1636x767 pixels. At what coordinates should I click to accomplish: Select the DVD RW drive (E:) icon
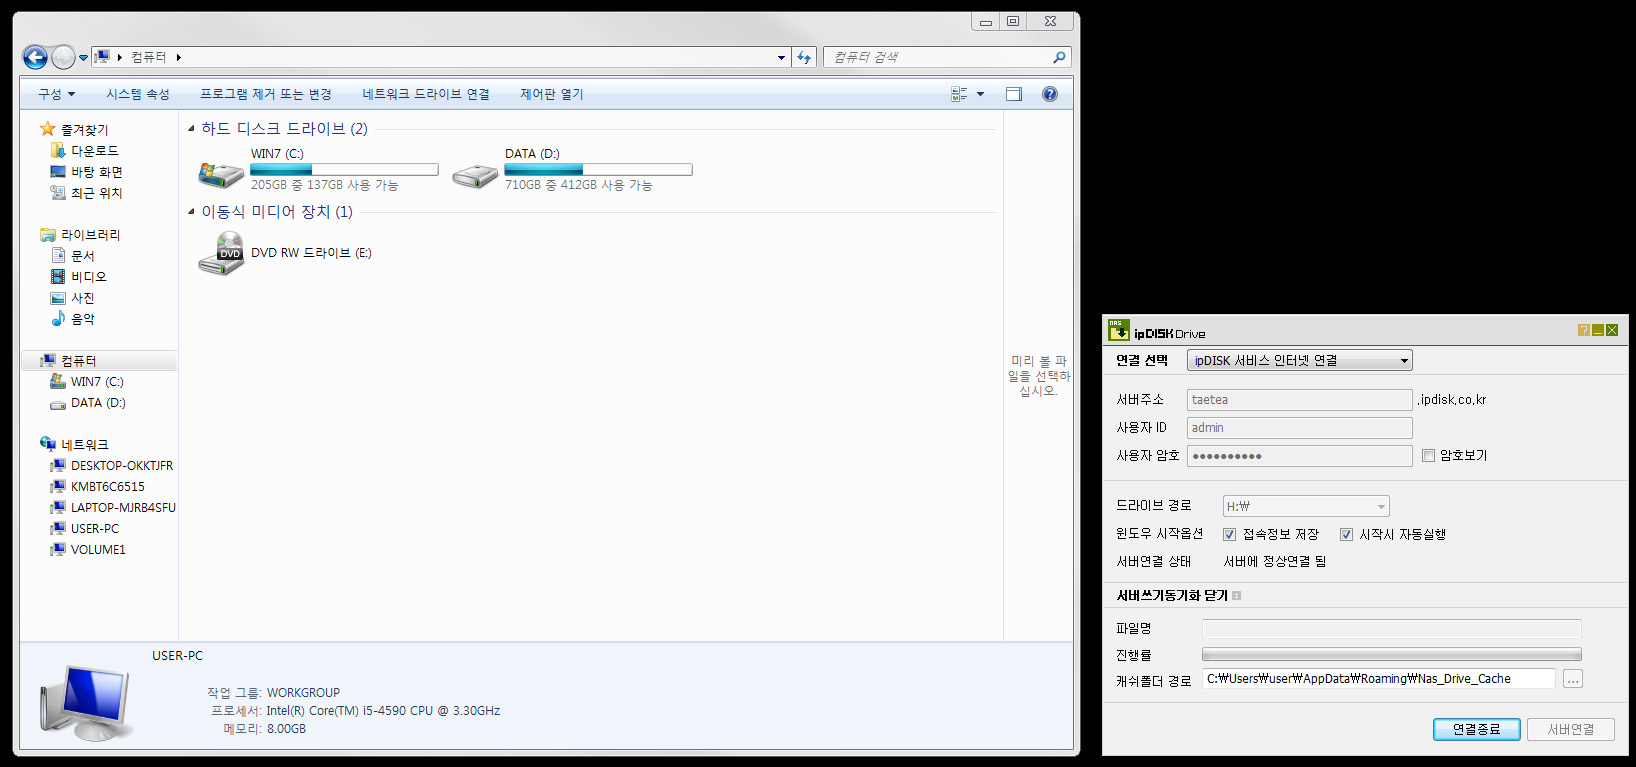click(221, 254)
